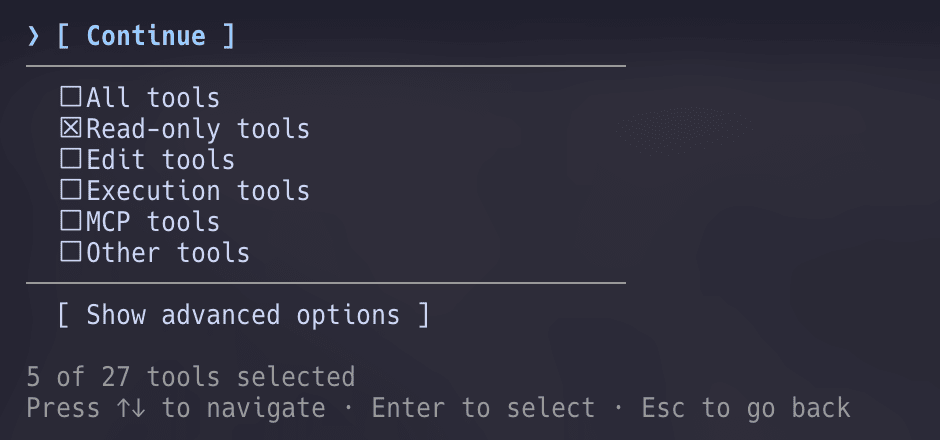Expand Show advanced options
This screenshot has width=940, height=440.
(243, 315)
